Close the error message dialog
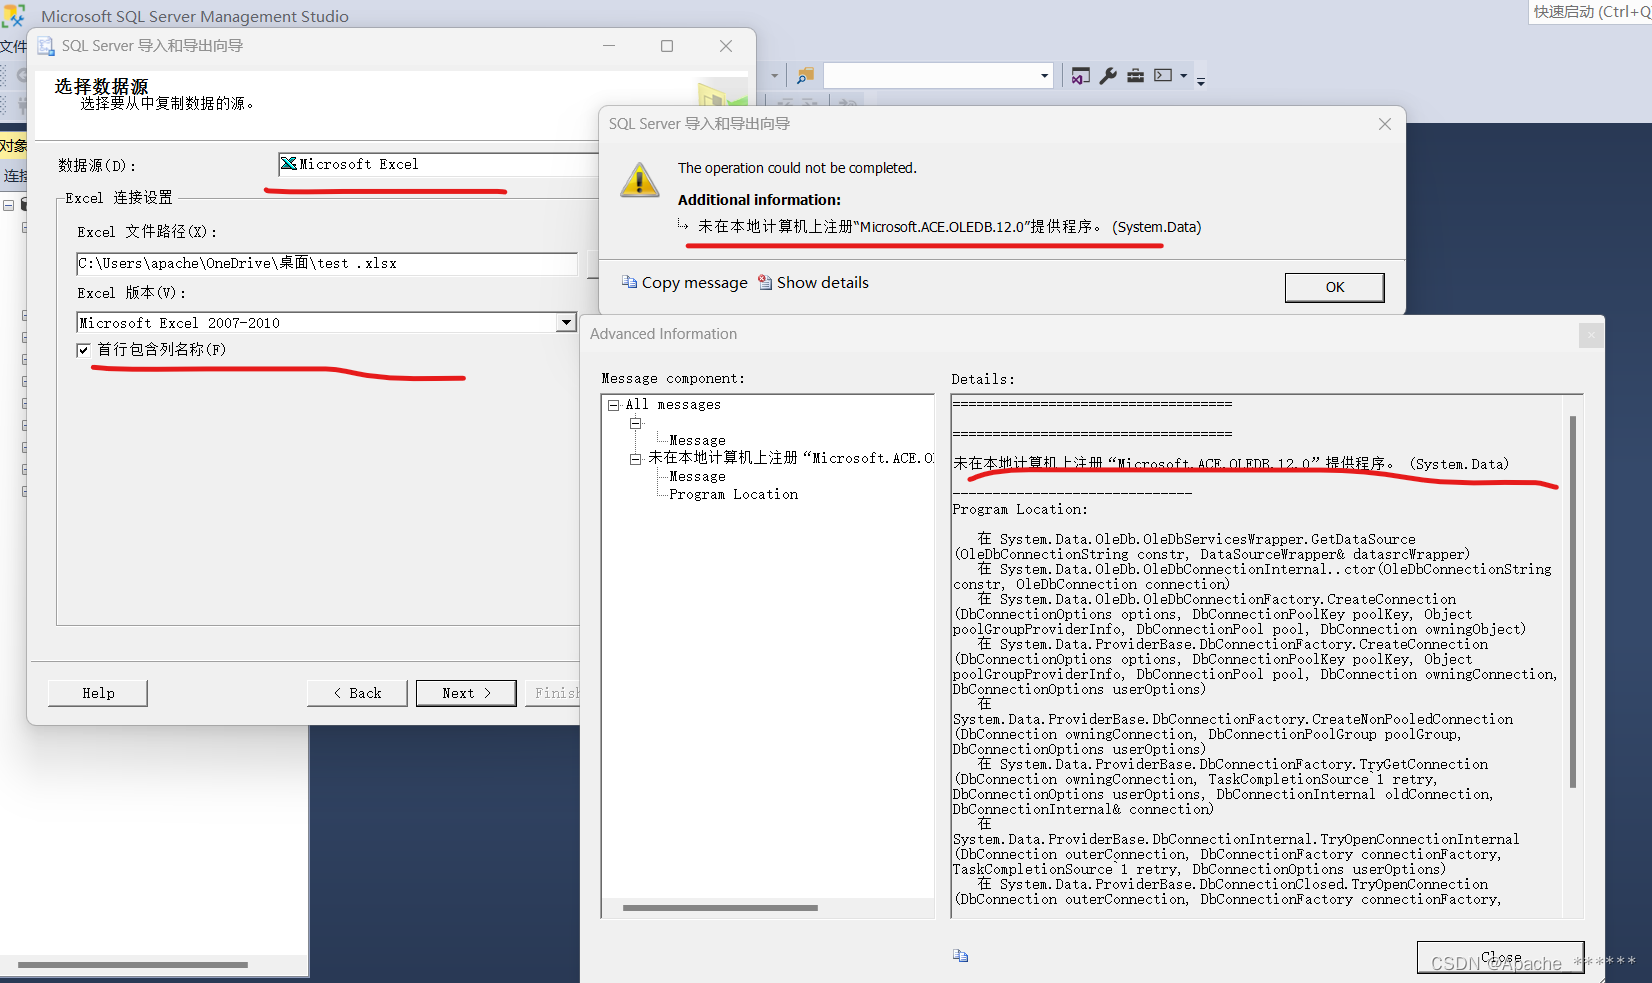This screenshot has width=1652, height=983. [x=1384, y=124]
